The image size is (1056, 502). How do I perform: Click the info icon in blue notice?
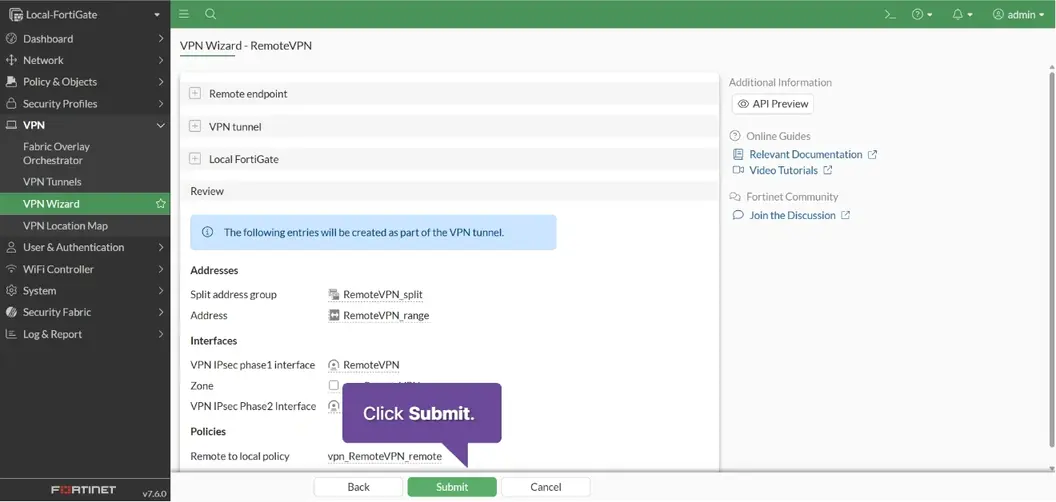(x=207, y=232)
